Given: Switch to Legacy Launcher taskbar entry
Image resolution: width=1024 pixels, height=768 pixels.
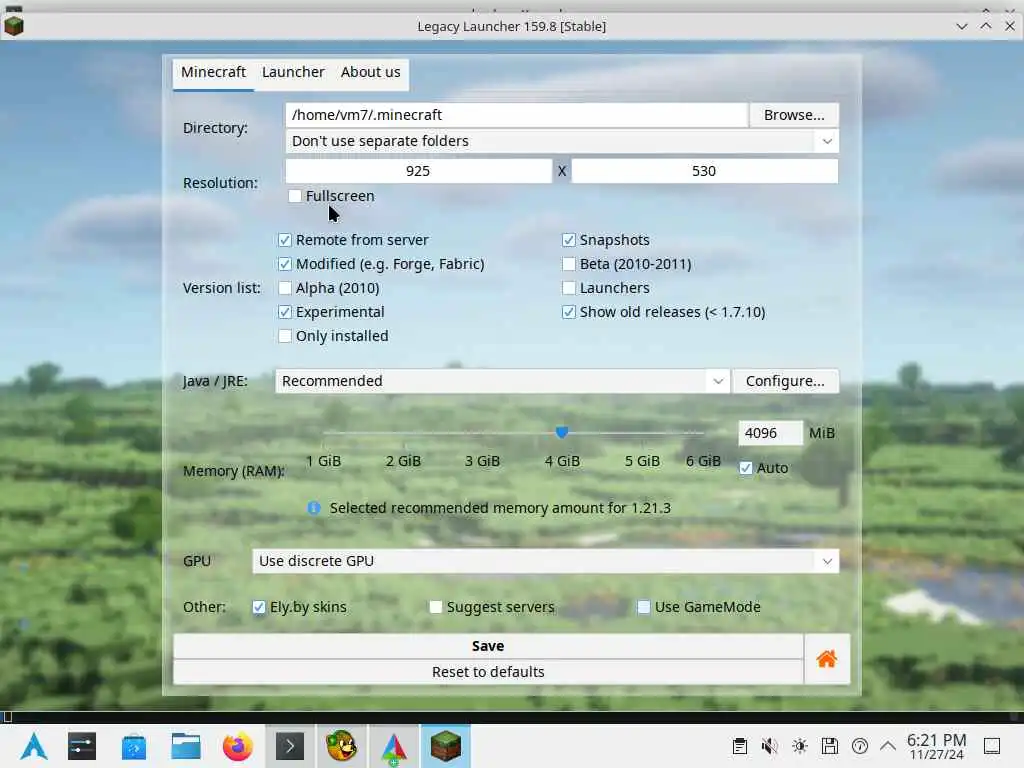Looking at the screenshot, I should pyautogui.click(x=445, y=746).
